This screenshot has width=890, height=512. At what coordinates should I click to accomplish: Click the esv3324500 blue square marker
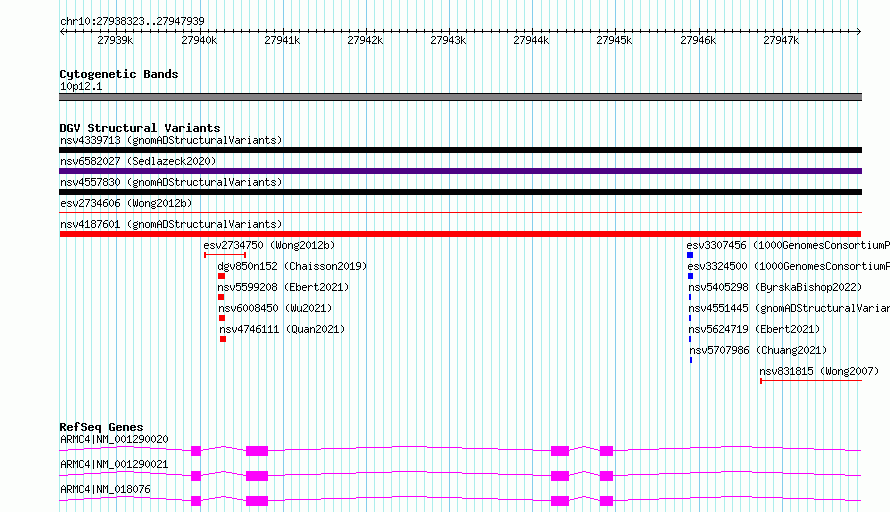(x=691, y=276)
